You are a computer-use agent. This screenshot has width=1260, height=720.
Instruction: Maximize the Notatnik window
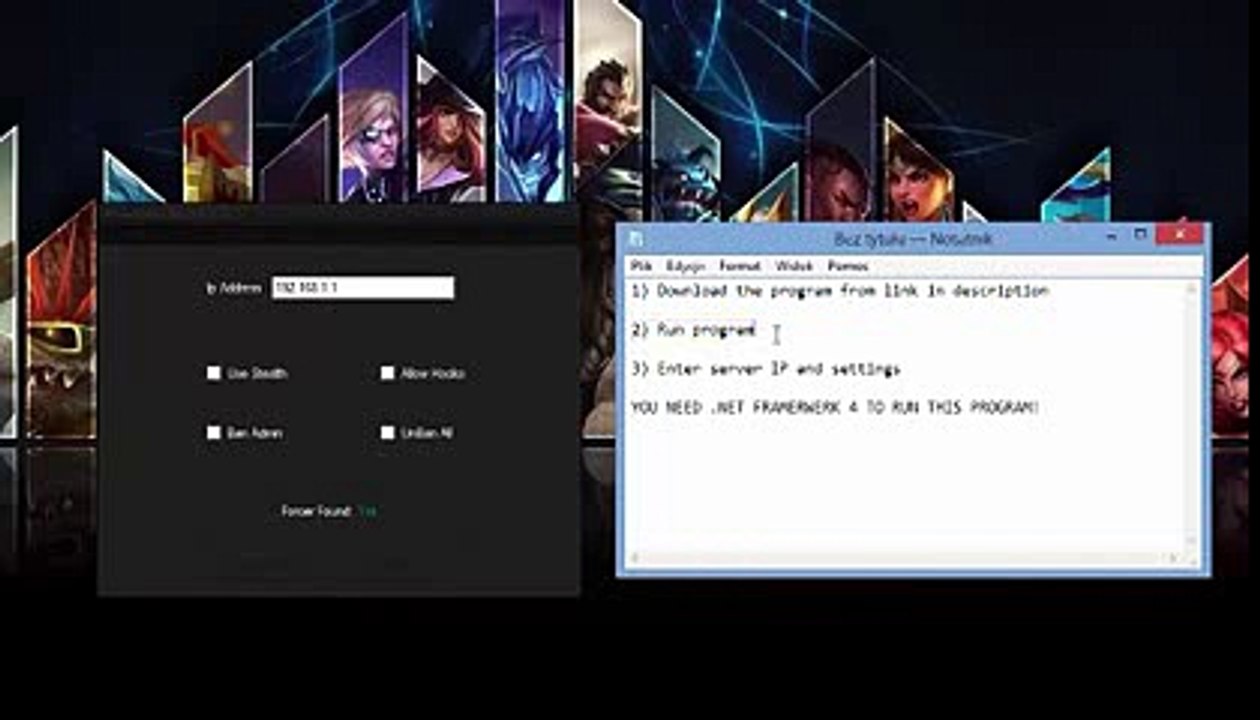(1140, 236)
